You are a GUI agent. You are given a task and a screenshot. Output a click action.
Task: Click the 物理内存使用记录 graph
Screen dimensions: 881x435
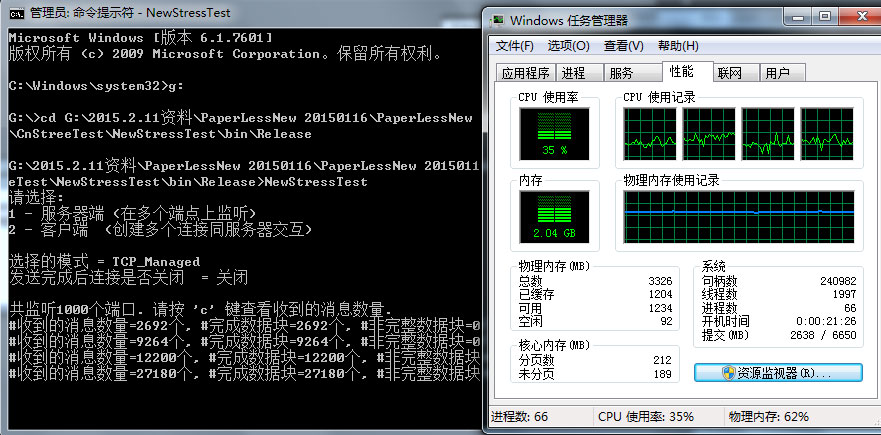pyautogui.click(x=739, y=217)
